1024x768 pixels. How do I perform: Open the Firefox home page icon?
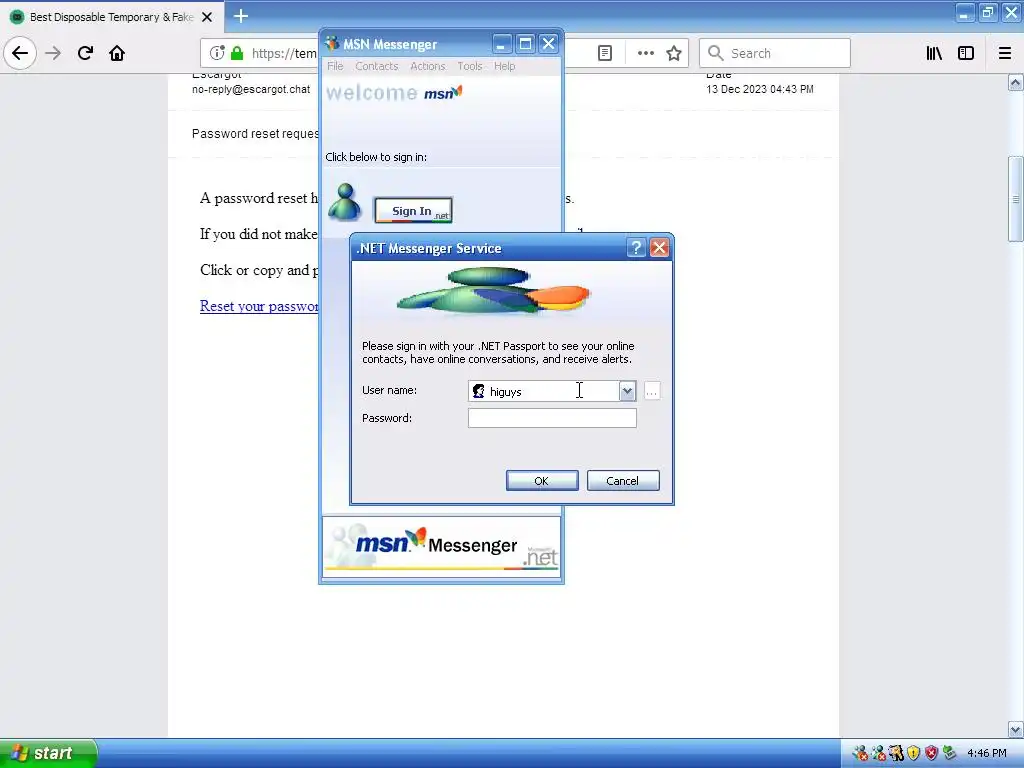pos(117,53)
